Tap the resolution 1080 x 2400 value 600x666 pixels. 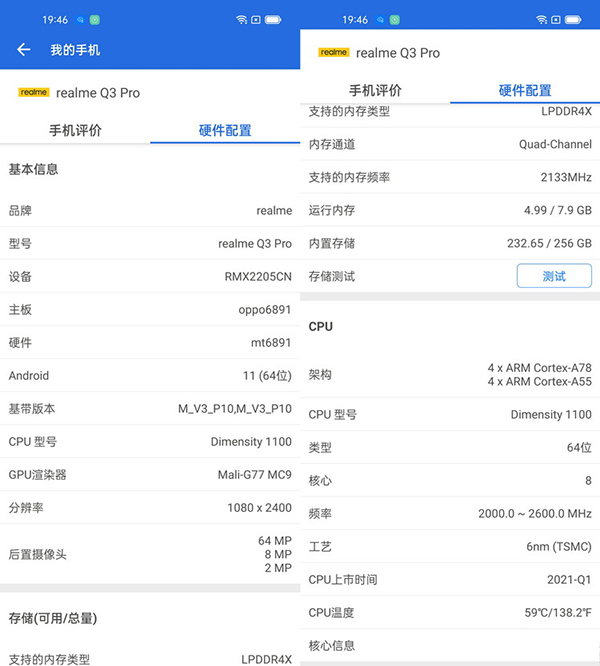(259, 508)
